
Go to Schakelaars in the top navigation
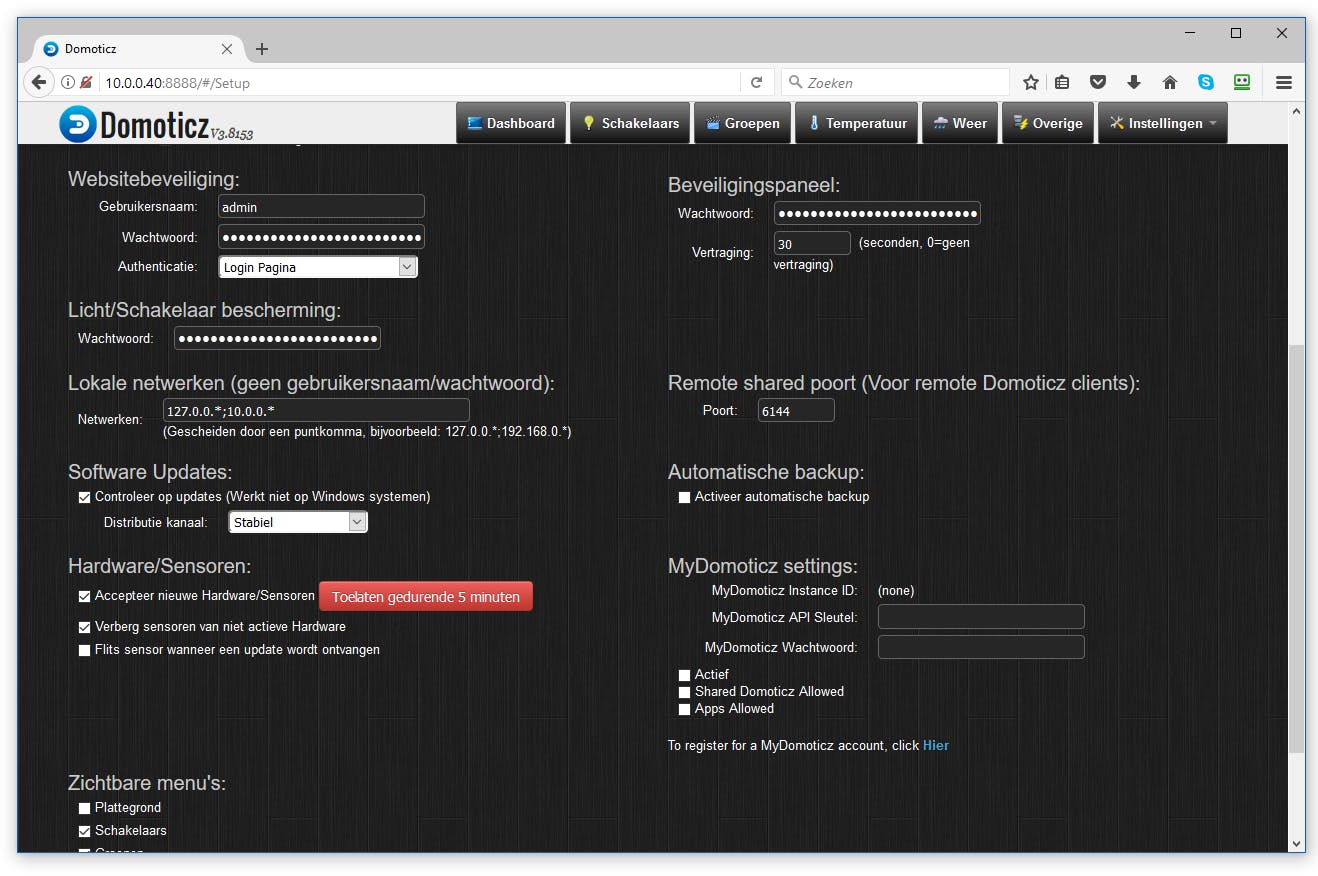630,123
